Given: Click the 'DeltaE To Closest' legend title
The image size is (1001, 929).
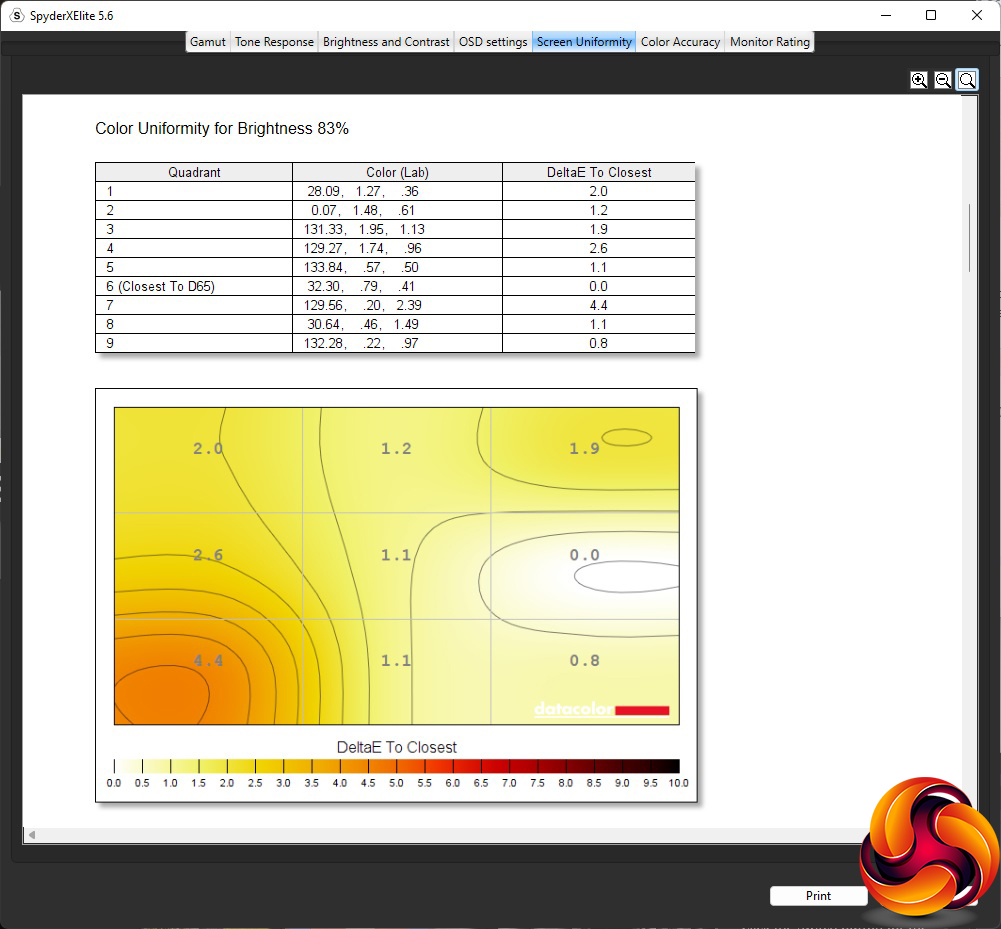Looking at the screenshot, I should [x=396, y=747].
